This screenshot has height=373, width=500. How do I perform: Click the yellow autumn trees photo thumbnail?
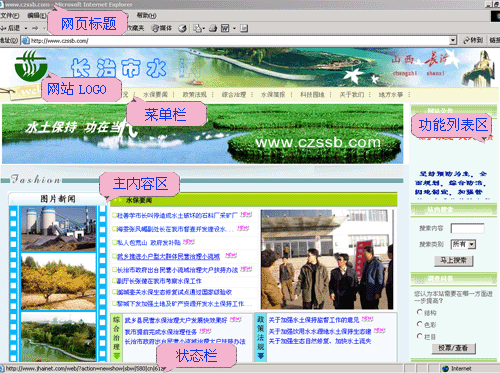[59, 282]
